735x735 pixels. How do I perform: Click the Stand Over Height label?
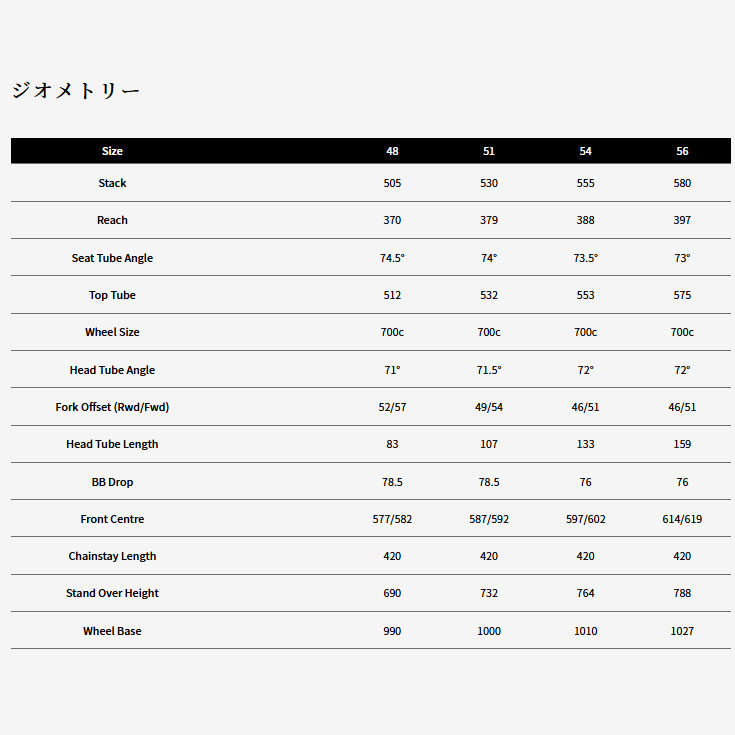(112, 593)
